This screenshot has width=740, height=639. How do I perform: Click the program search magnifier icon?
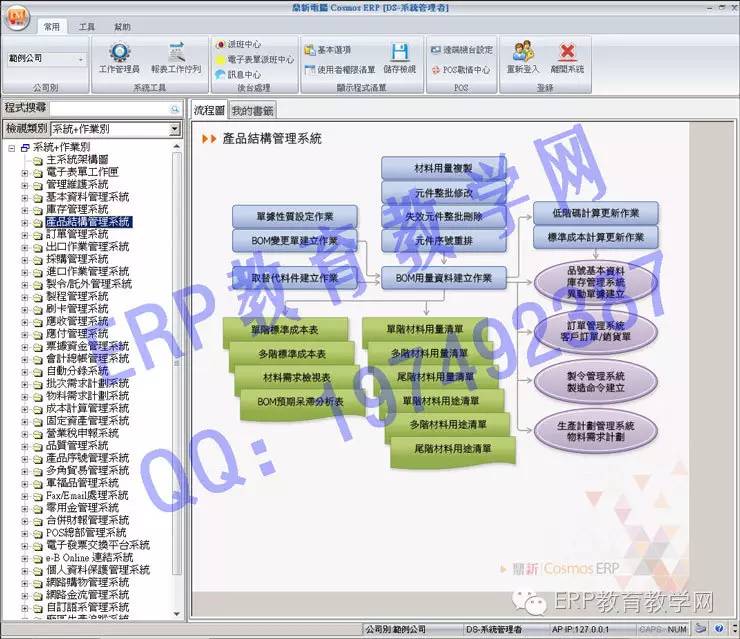pyautogui.click(x=175, y=107)
